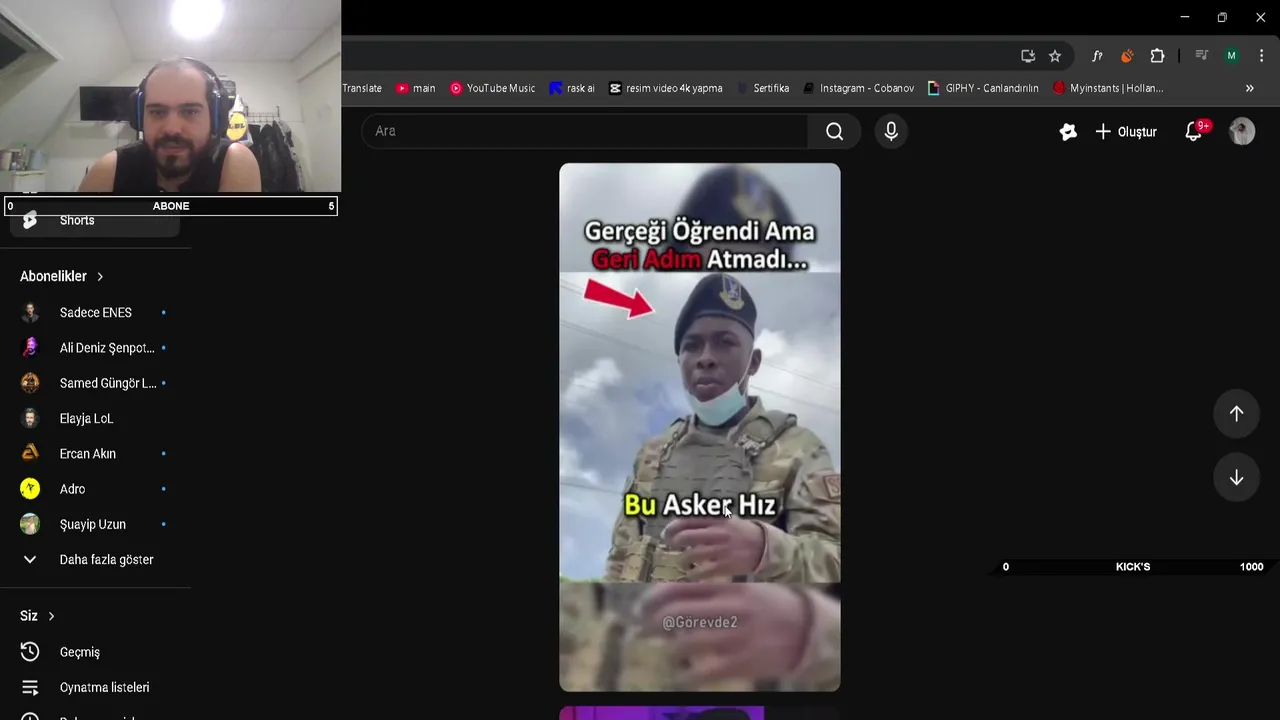Open Elayja LoL channel avatar

(x=30, y=418)
